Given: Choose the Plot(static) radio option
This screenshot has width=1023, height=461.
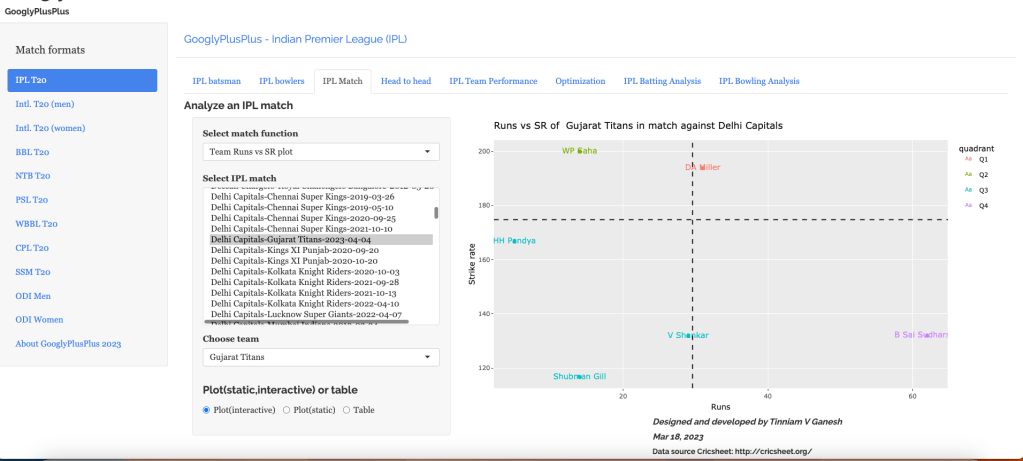Looking at the screenshot, I should [x=287, y=410].
